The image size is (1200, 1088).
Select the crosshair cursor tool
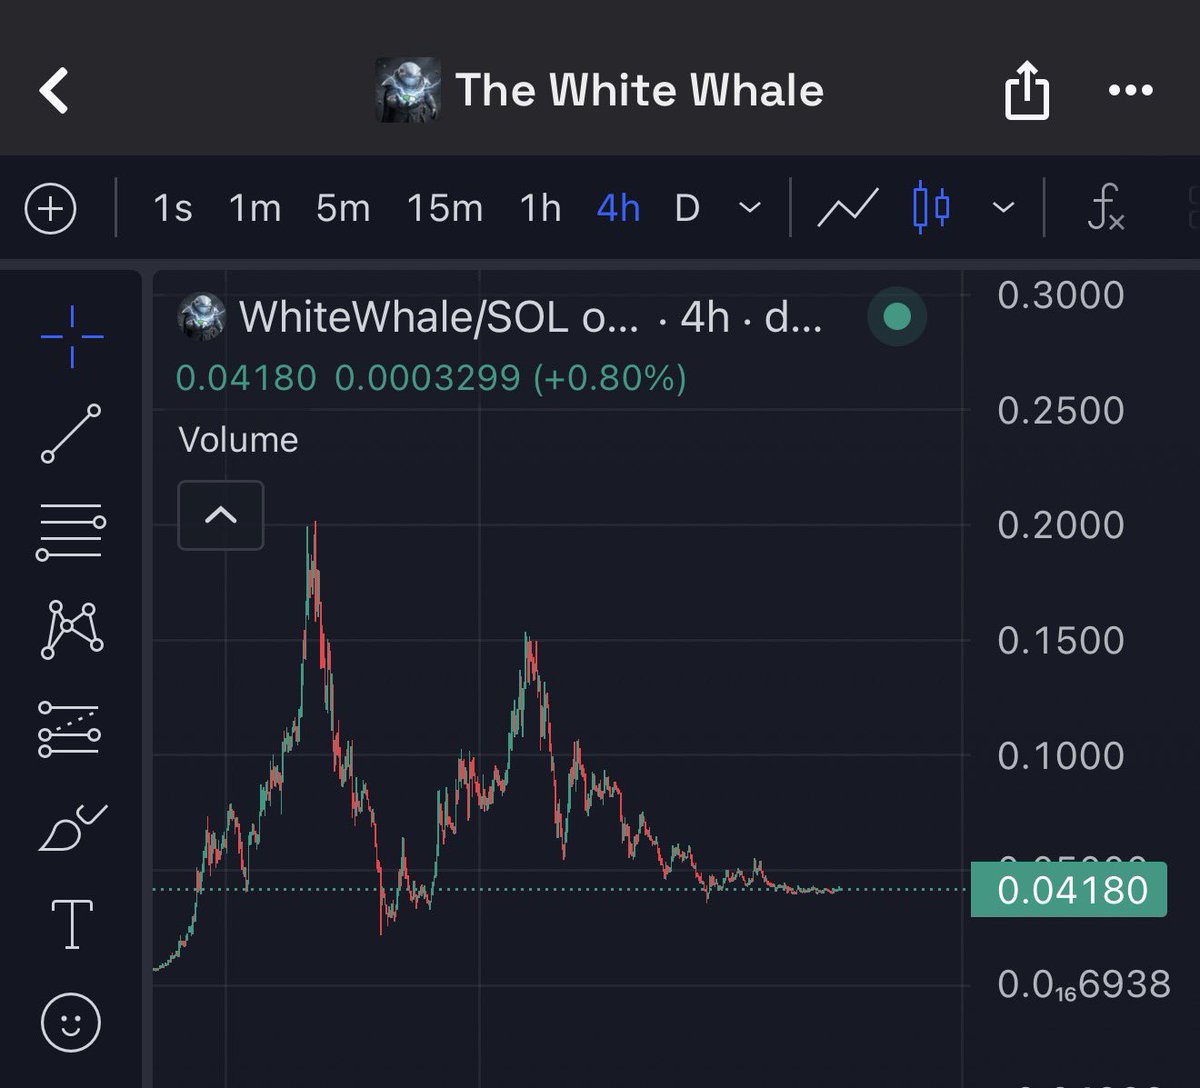72,336
